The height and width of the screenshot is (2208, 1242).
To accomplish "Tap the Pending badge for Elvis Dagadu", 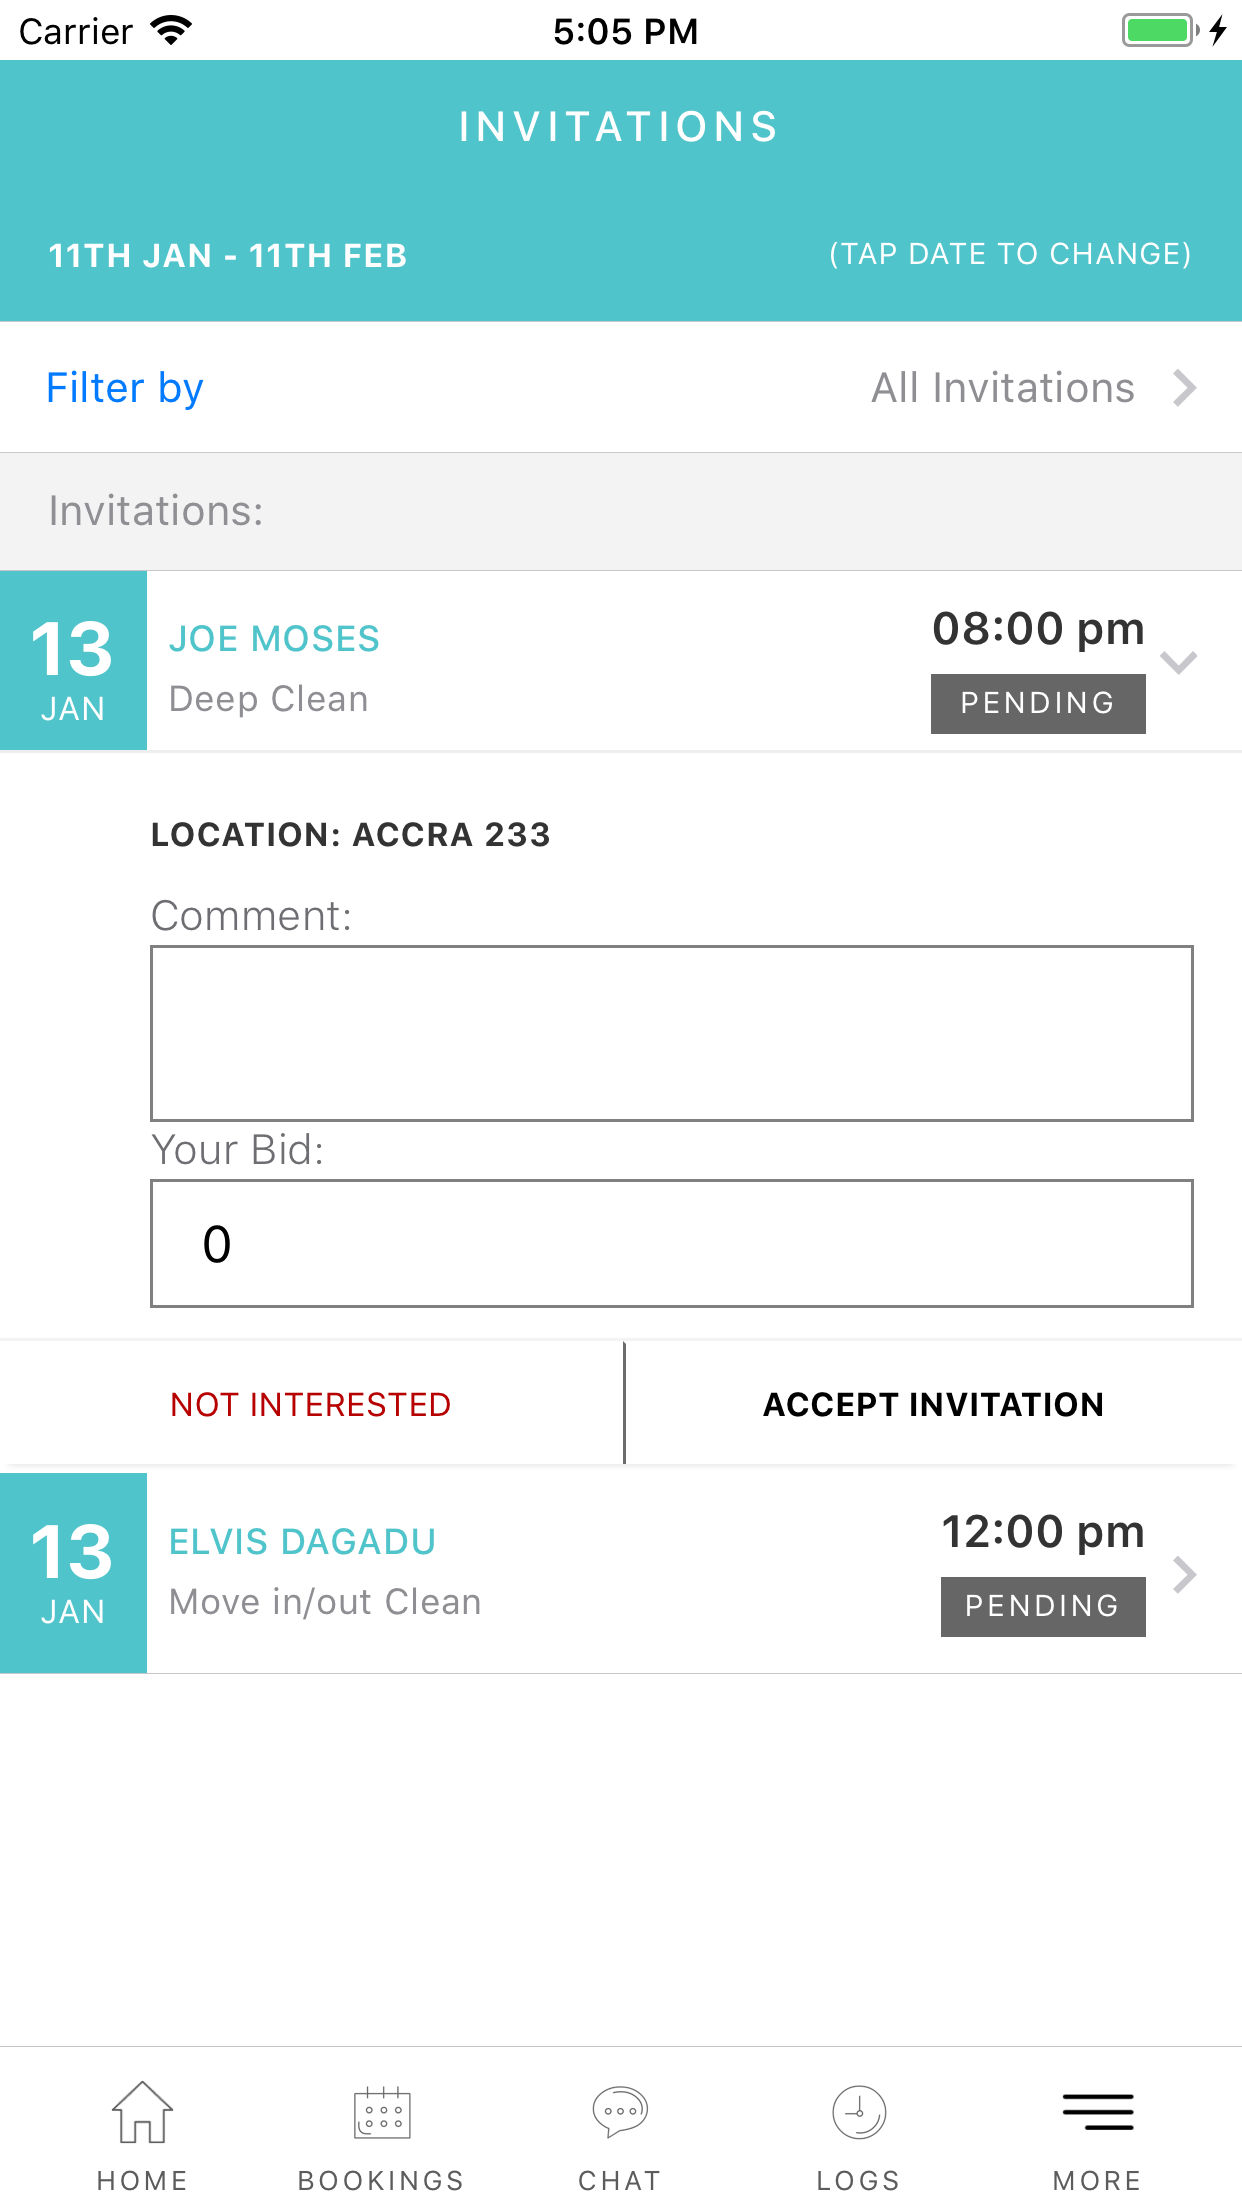I will [x=1043, y=1606].
